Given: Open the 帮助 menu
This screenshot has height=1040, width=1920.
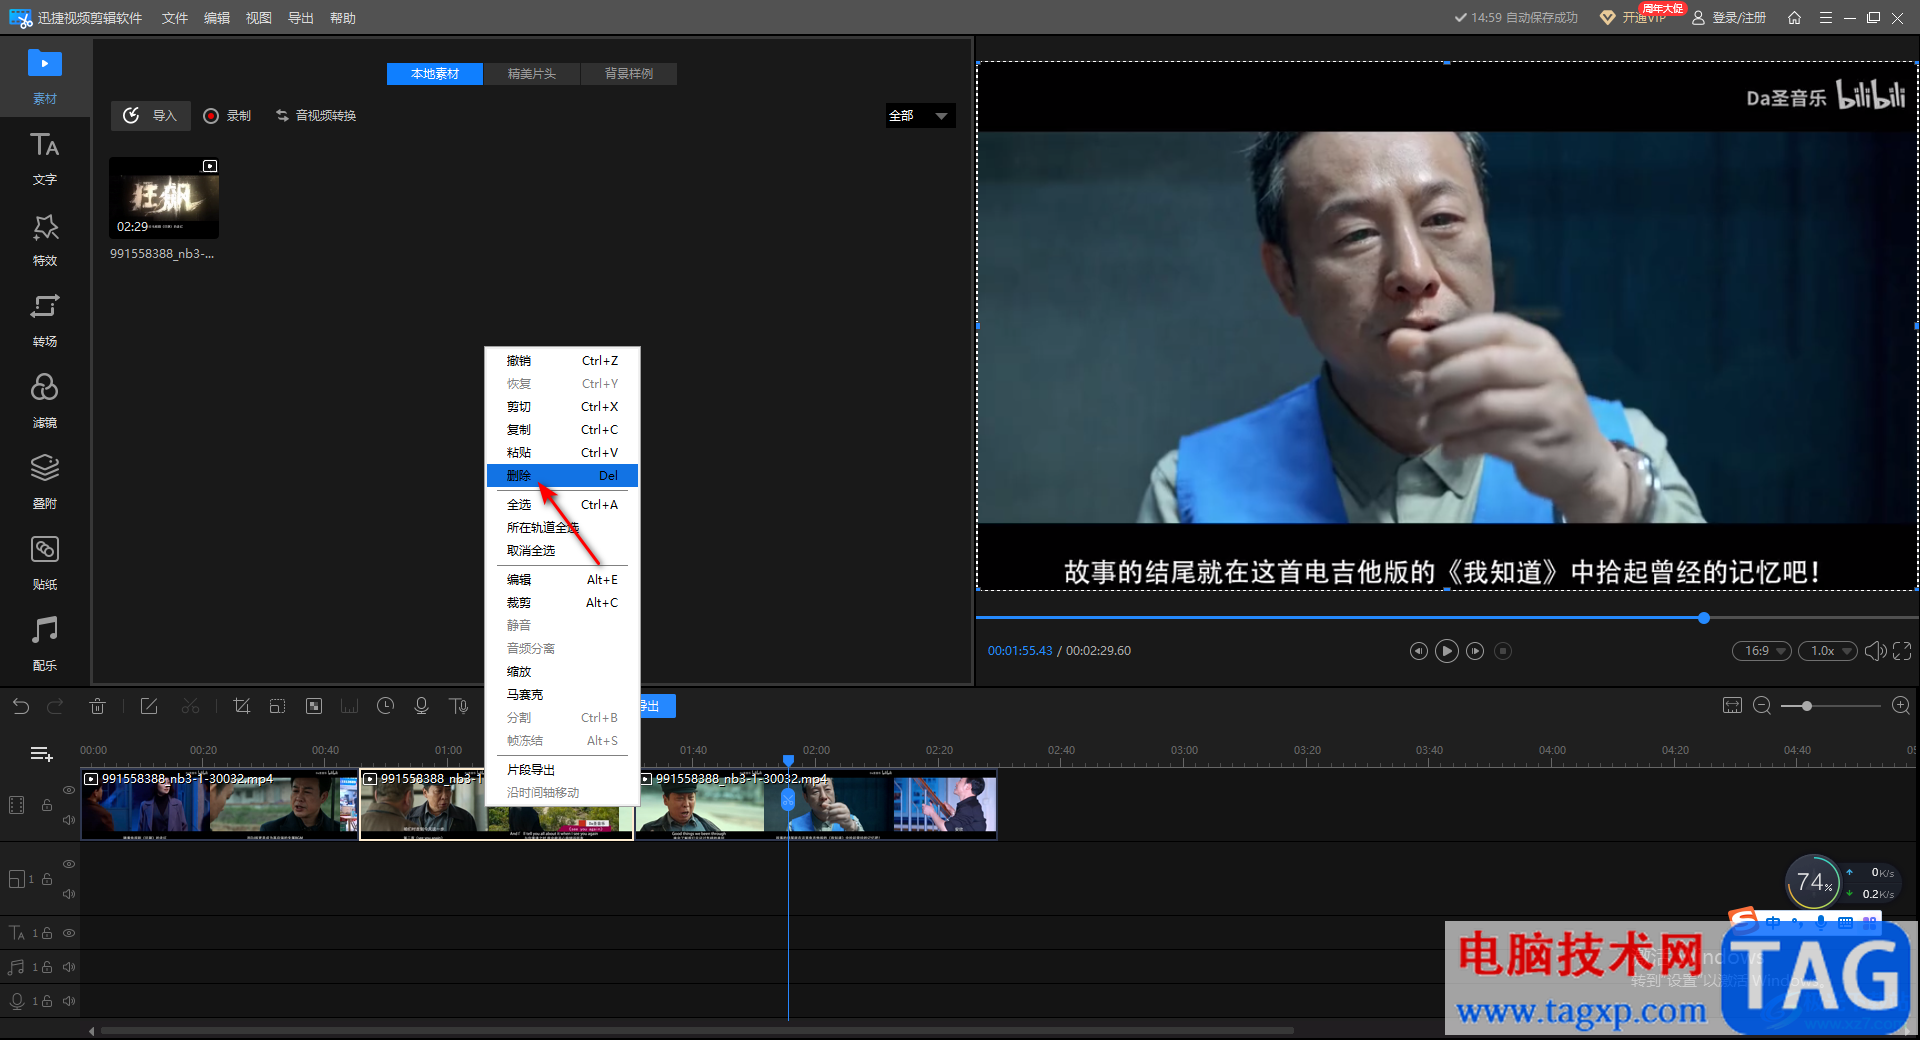Looking at the screenshot, I should (x=343, y=18).
